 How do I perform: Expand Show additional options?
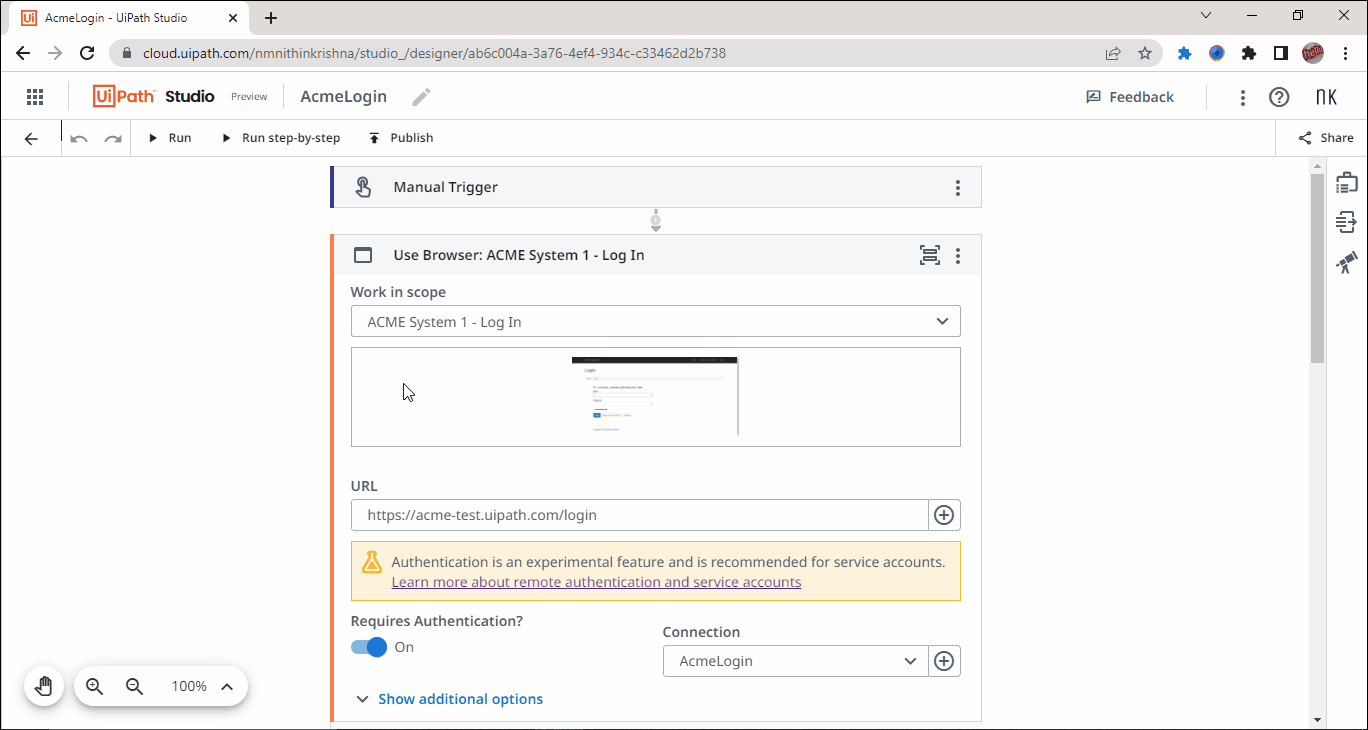pyautogui.click(x=449, y=699)
